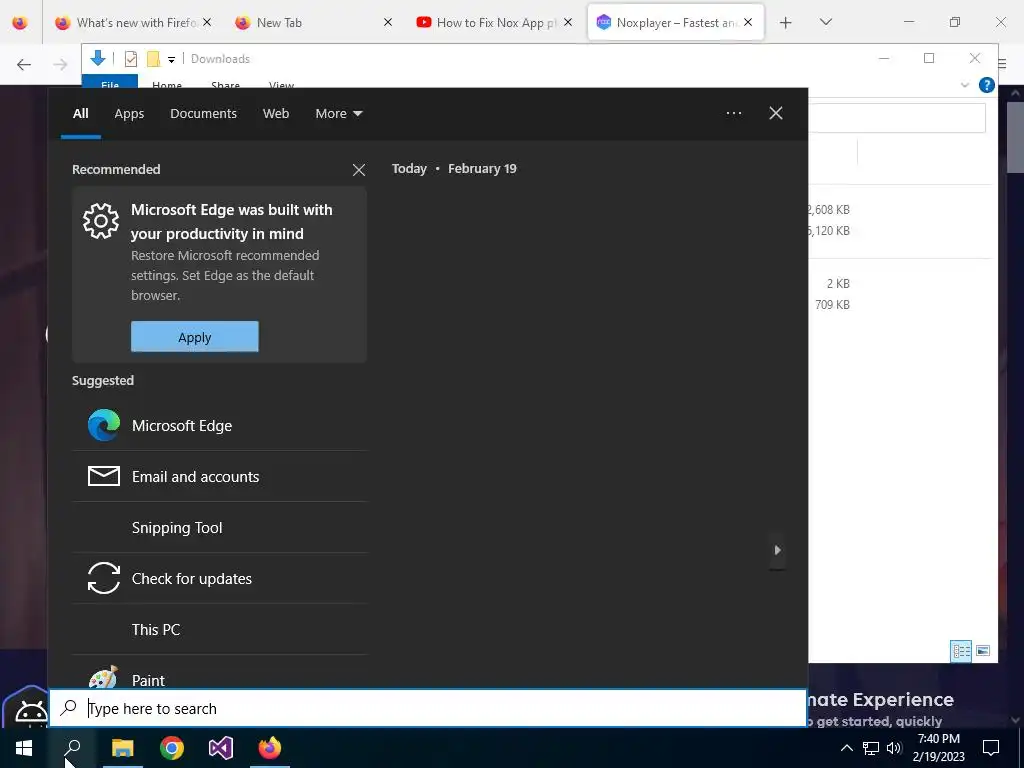Close the Firefox New Tab tab
This screenshot has width=1024, height=768.
(x=388, y=22)
